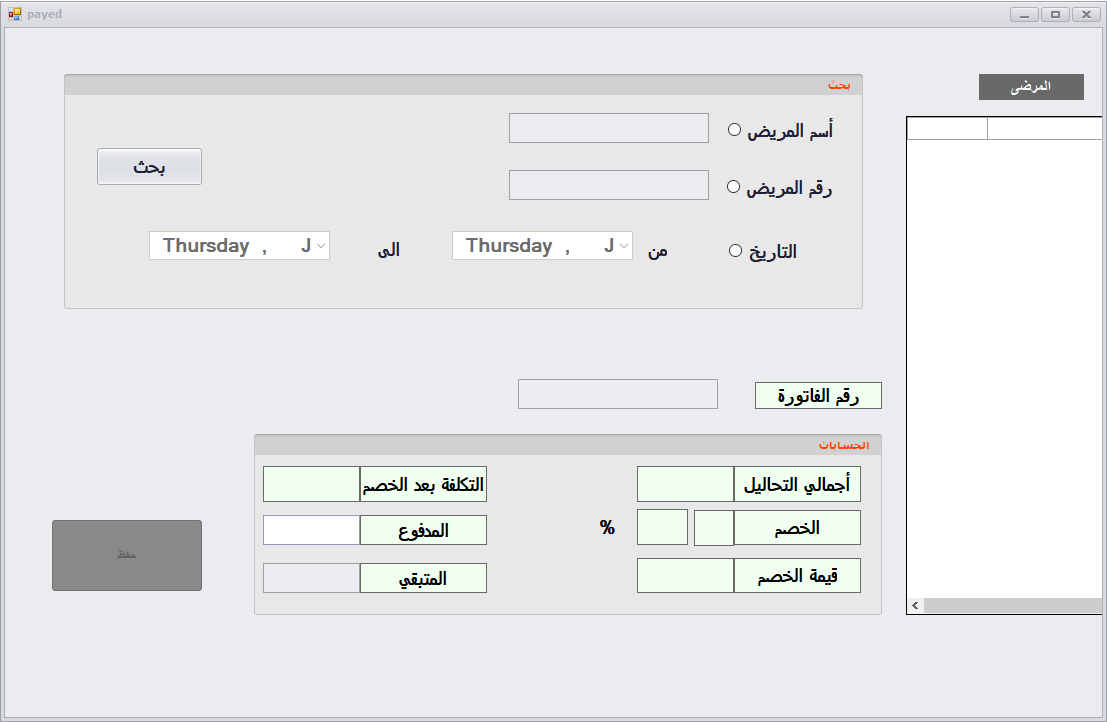Click the "المدفوع" paid amount field

[x=311, y=530]
